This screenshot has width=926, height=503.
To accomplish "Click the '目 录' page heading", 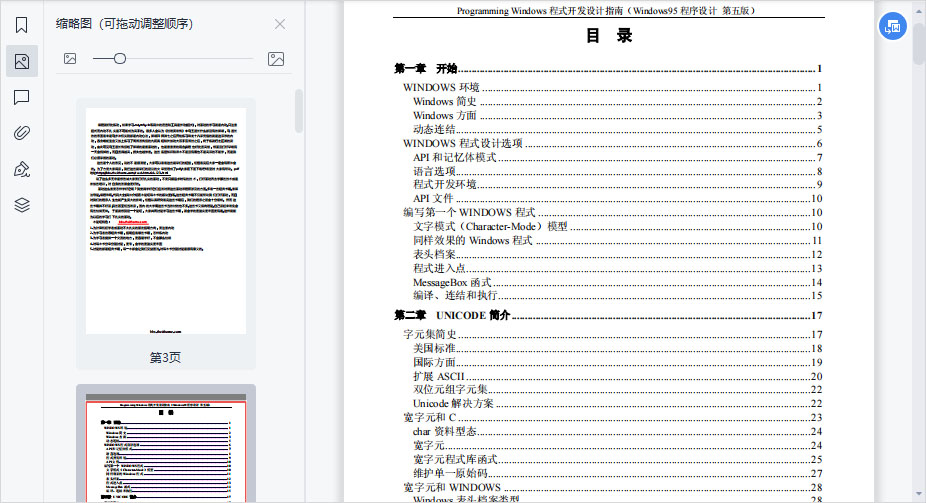I will [x=609, y=36].
